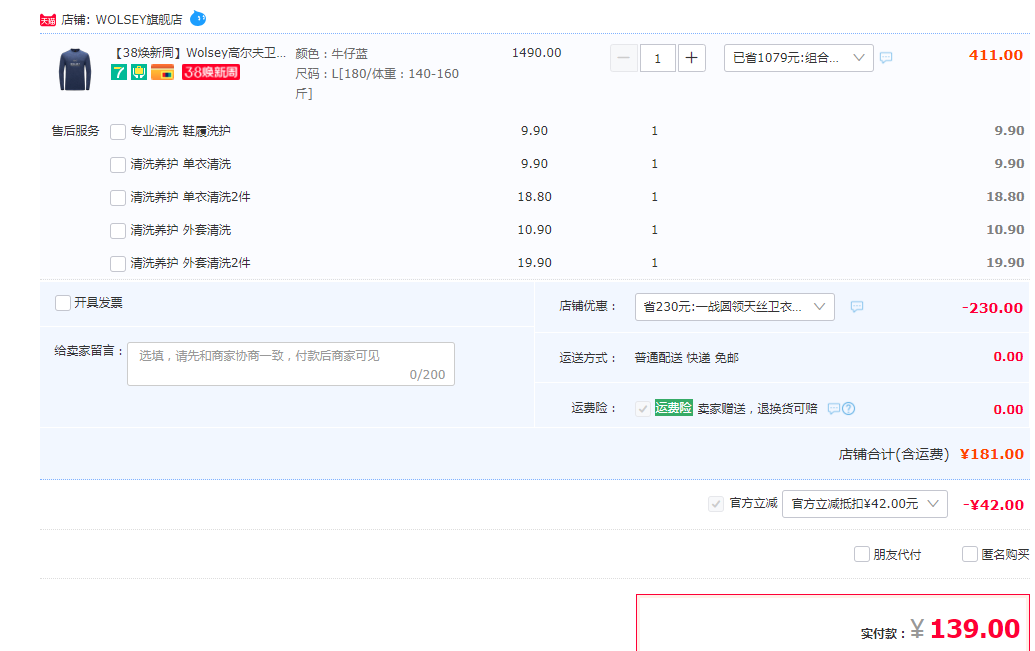1035x651 pixels.
Task: Click the 卖家赠送，退换货可赔 text
Action: 757,409
